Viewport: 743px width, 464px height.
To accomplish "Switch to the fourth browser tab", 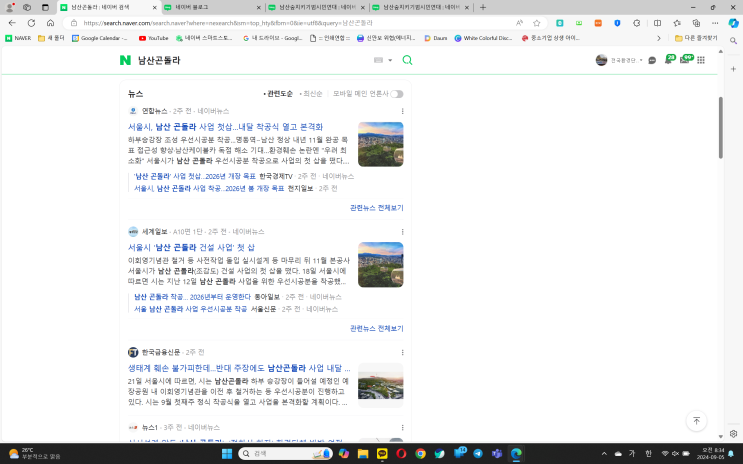I will (420, 8).
